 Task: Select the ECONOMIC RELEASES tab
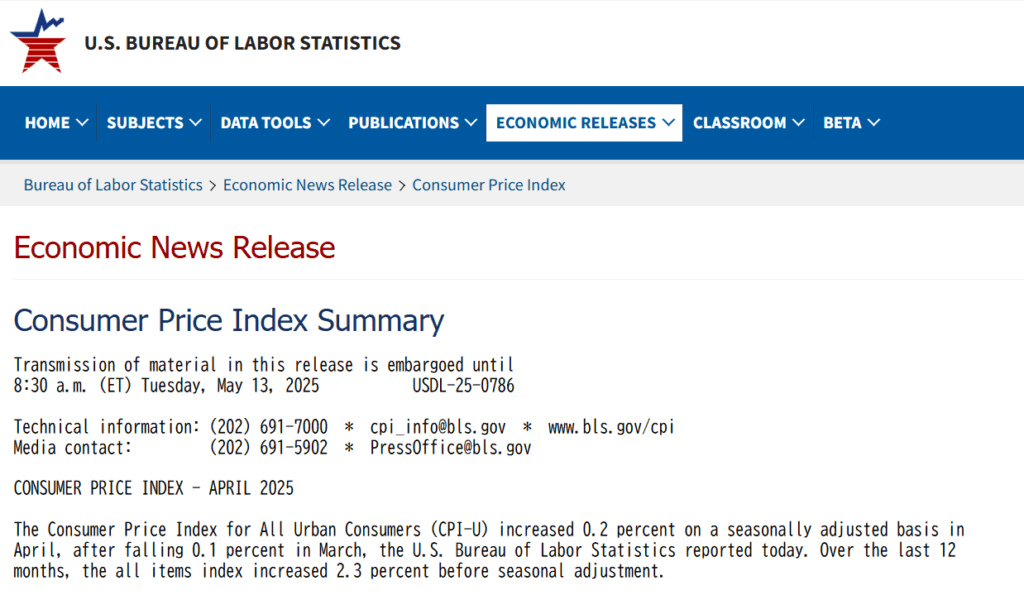point(584,123)
